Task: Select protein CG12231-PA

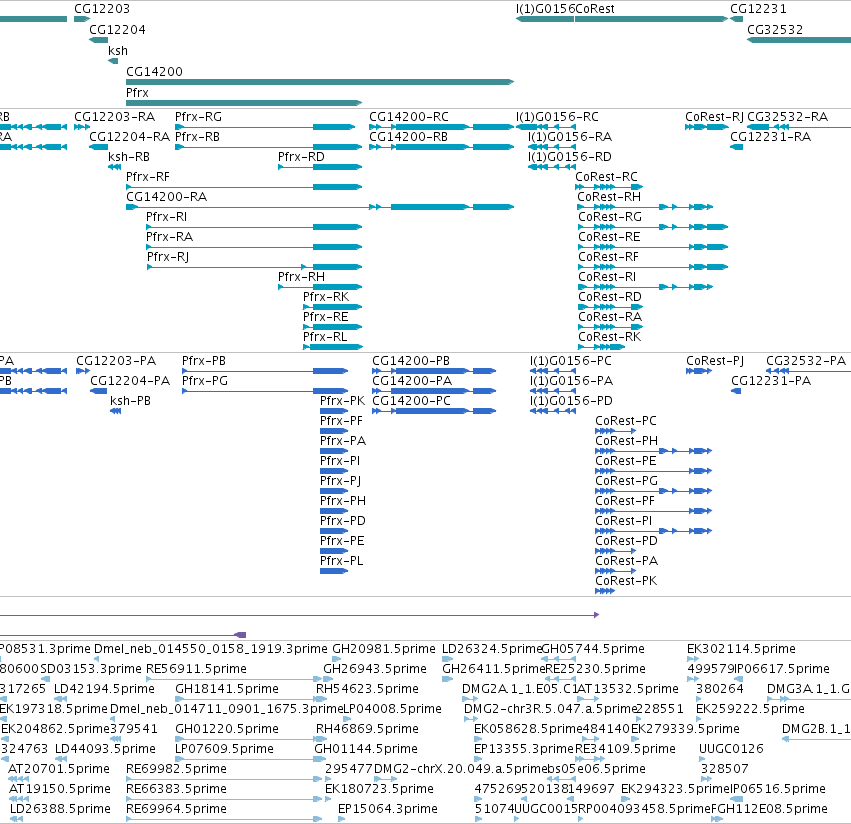Action: 736,391
